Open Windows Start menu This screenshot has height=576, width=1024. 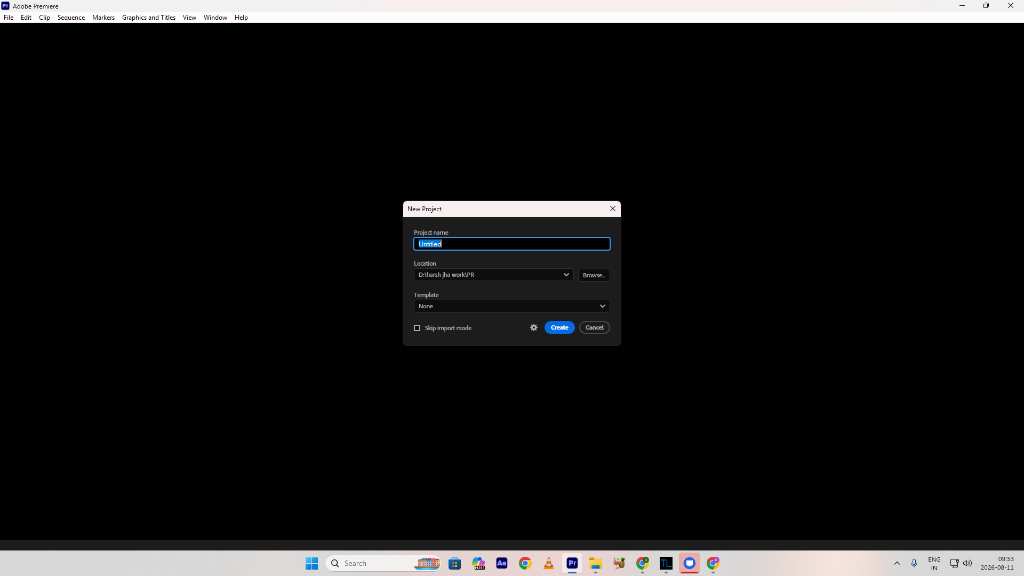[x=312, y=563]
